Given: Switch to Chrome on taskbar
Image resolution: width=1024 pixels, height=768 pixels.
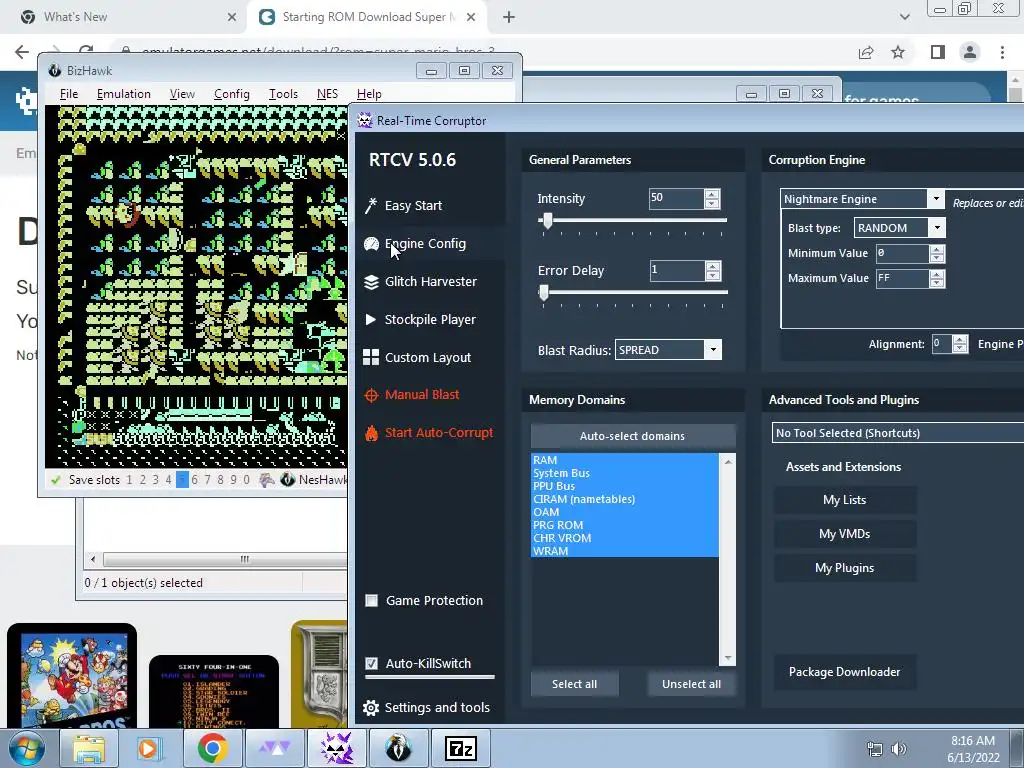Looking at the screenshot, I should click(212, 748).
